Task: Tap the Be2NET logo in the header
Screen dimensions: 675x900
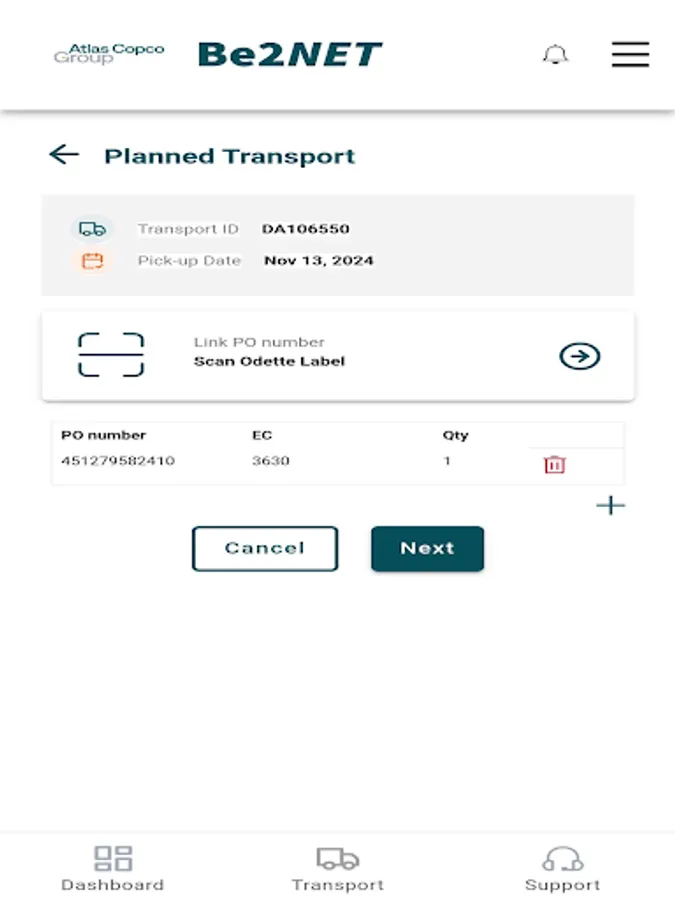Action: (291, 54)
